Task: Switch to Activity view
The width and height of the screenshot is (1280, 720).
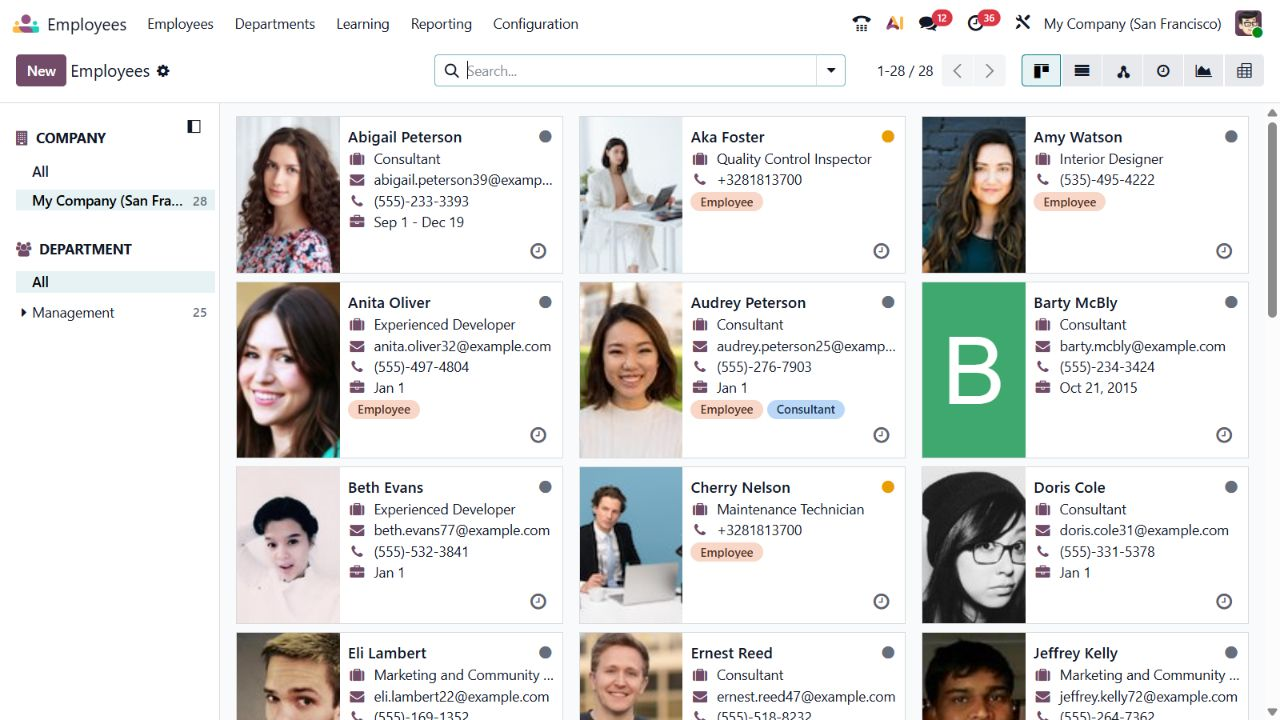Action: pos(1163,71)
